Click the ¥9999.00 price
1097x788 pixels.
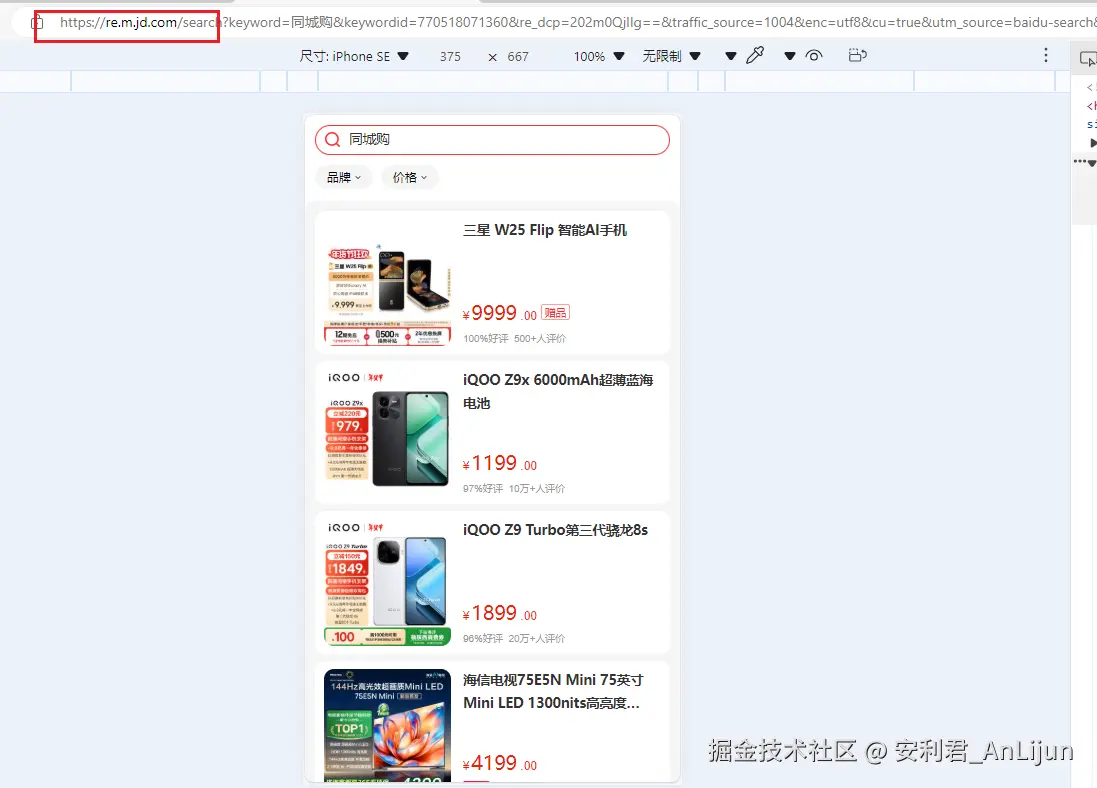click(500, 313)
